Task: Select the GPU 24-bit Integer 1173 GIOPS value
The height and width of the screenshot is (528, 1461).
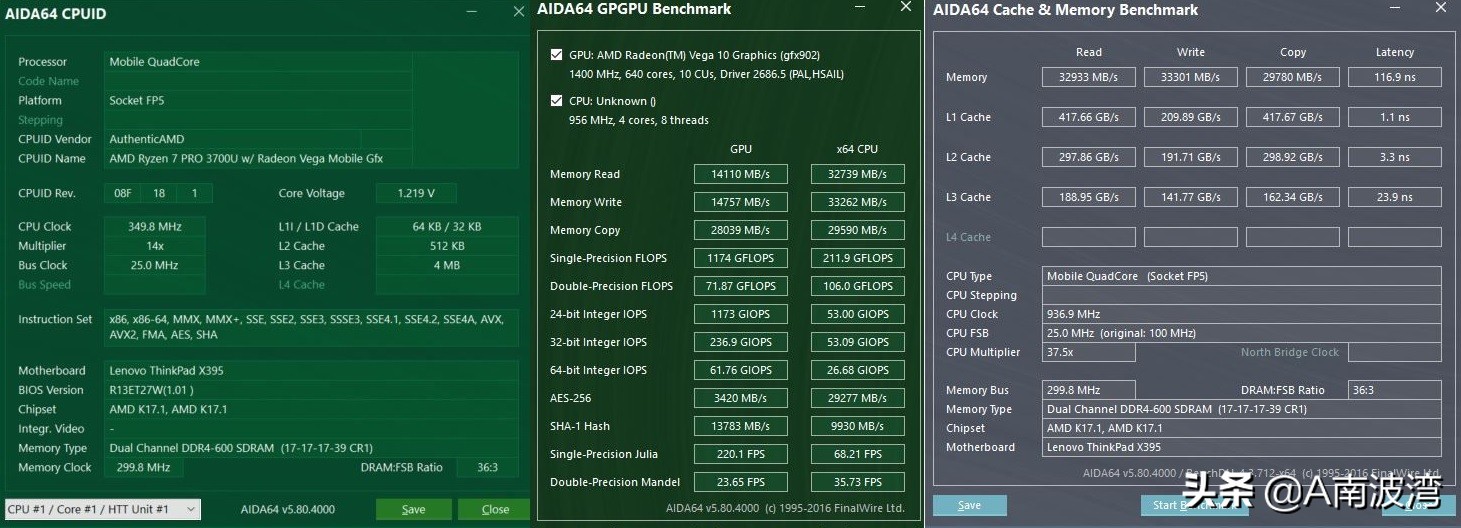Action: (740, 314)
